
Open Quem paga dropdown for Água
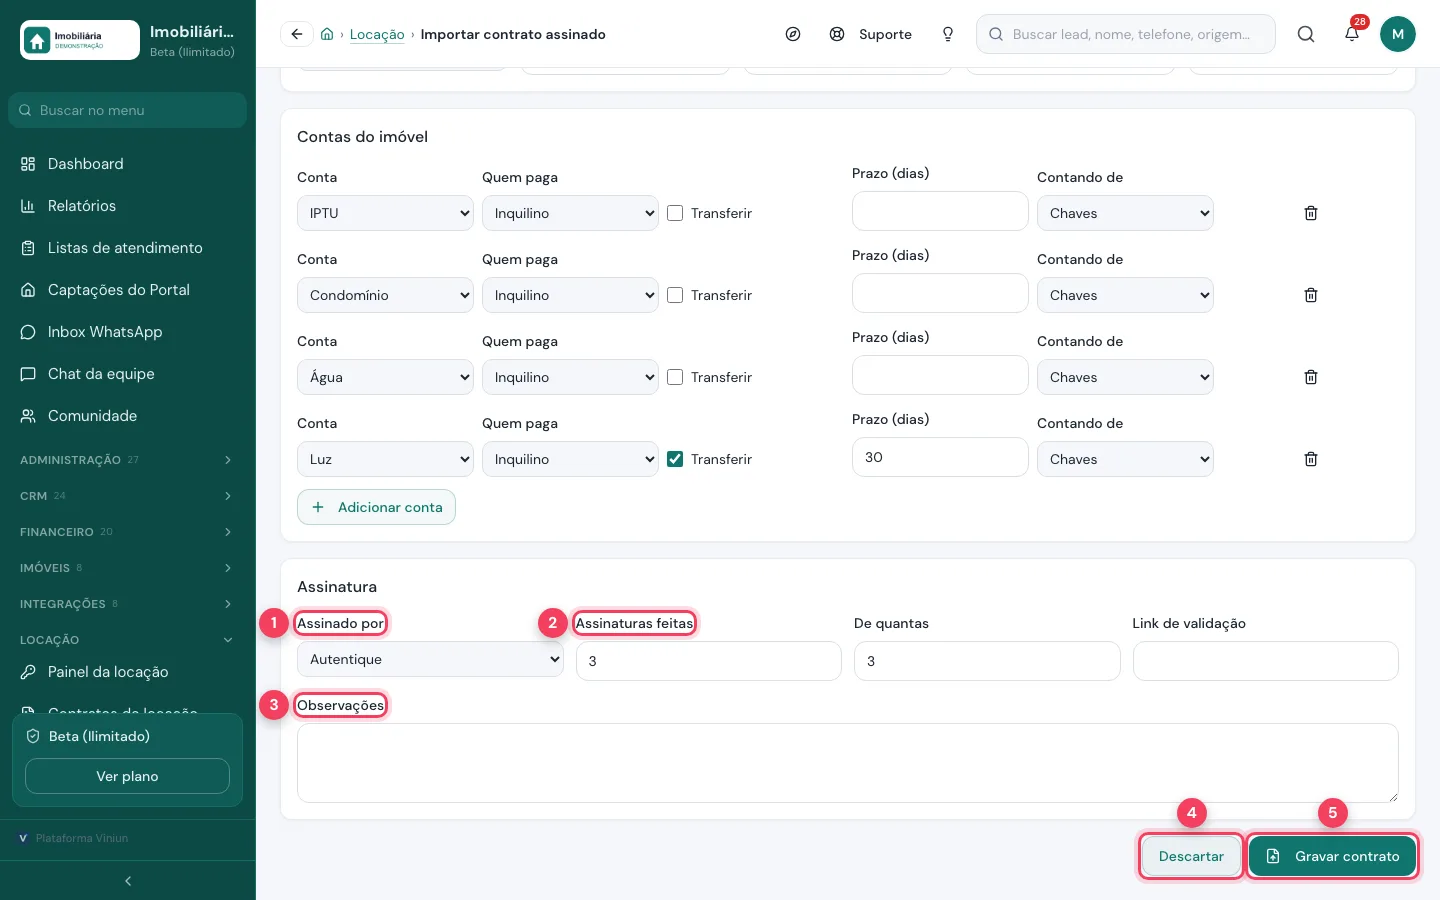pyautogui.click(x=570, y=377)
